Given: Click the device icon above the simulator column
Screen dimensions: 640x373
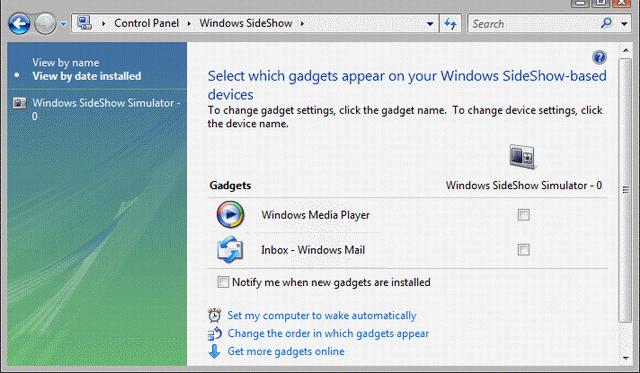Looking at the screenshot, I should point(522,156).
